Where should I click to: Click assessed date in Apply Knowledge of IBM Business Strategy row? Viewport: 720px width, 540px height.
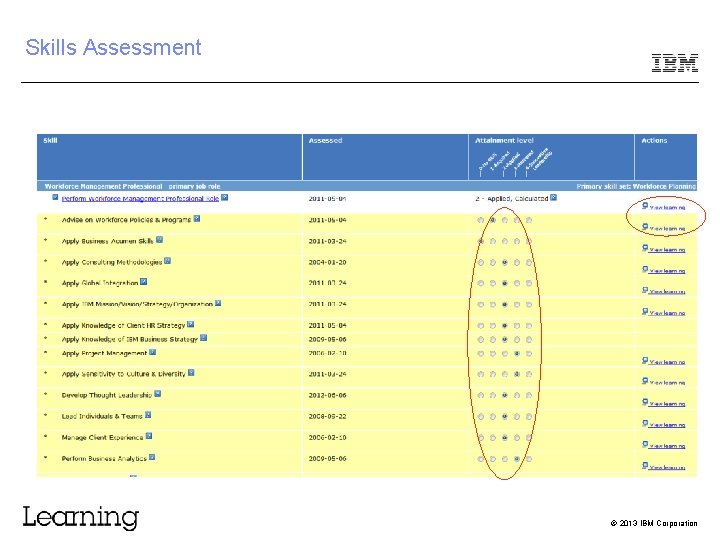tap(327, 339)
